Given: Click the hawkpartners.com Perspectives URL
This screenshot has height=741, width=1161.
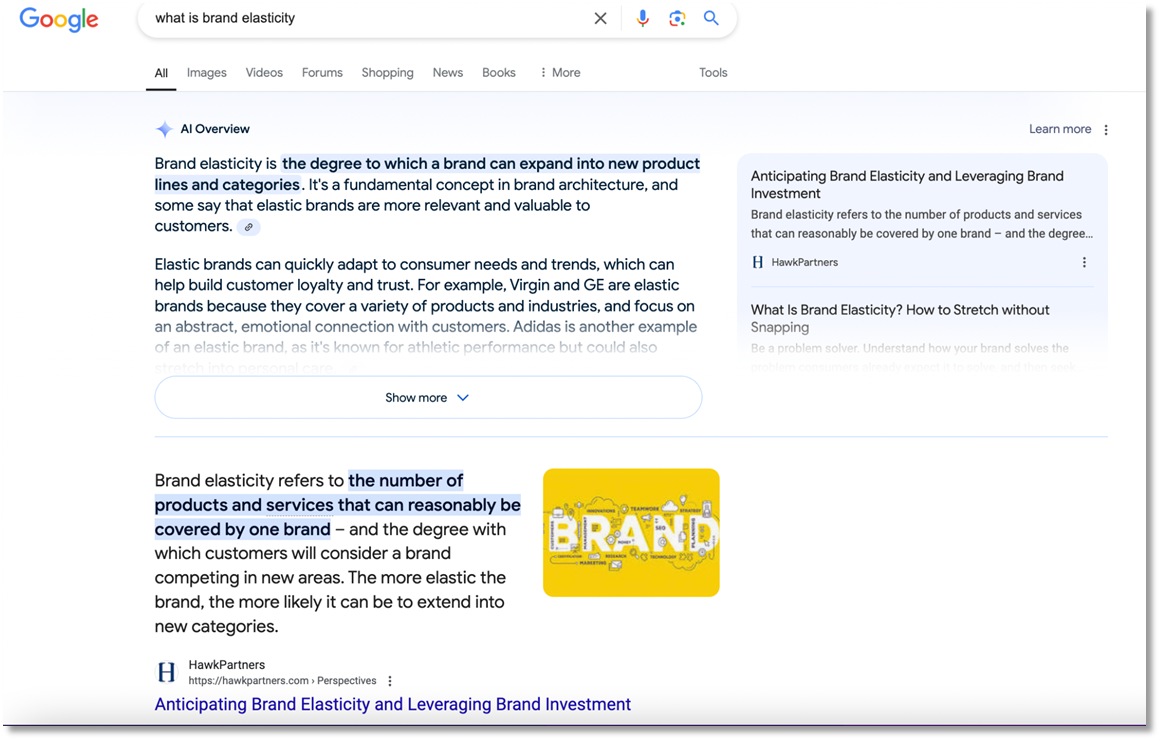Looking at the screenshot, I should [x=282, y=681].
